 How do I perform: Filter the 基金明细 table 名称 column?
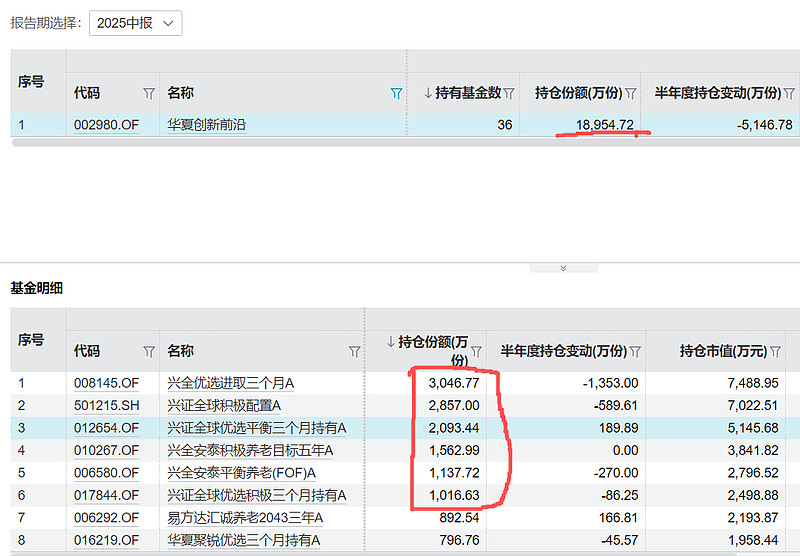click(354, 351)
